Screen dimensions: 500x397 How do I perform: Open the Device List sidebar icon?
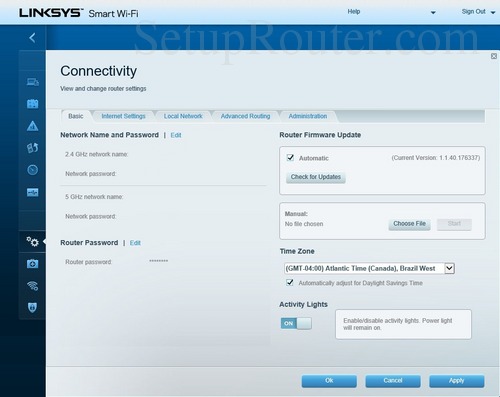click(x=32, y=82)
